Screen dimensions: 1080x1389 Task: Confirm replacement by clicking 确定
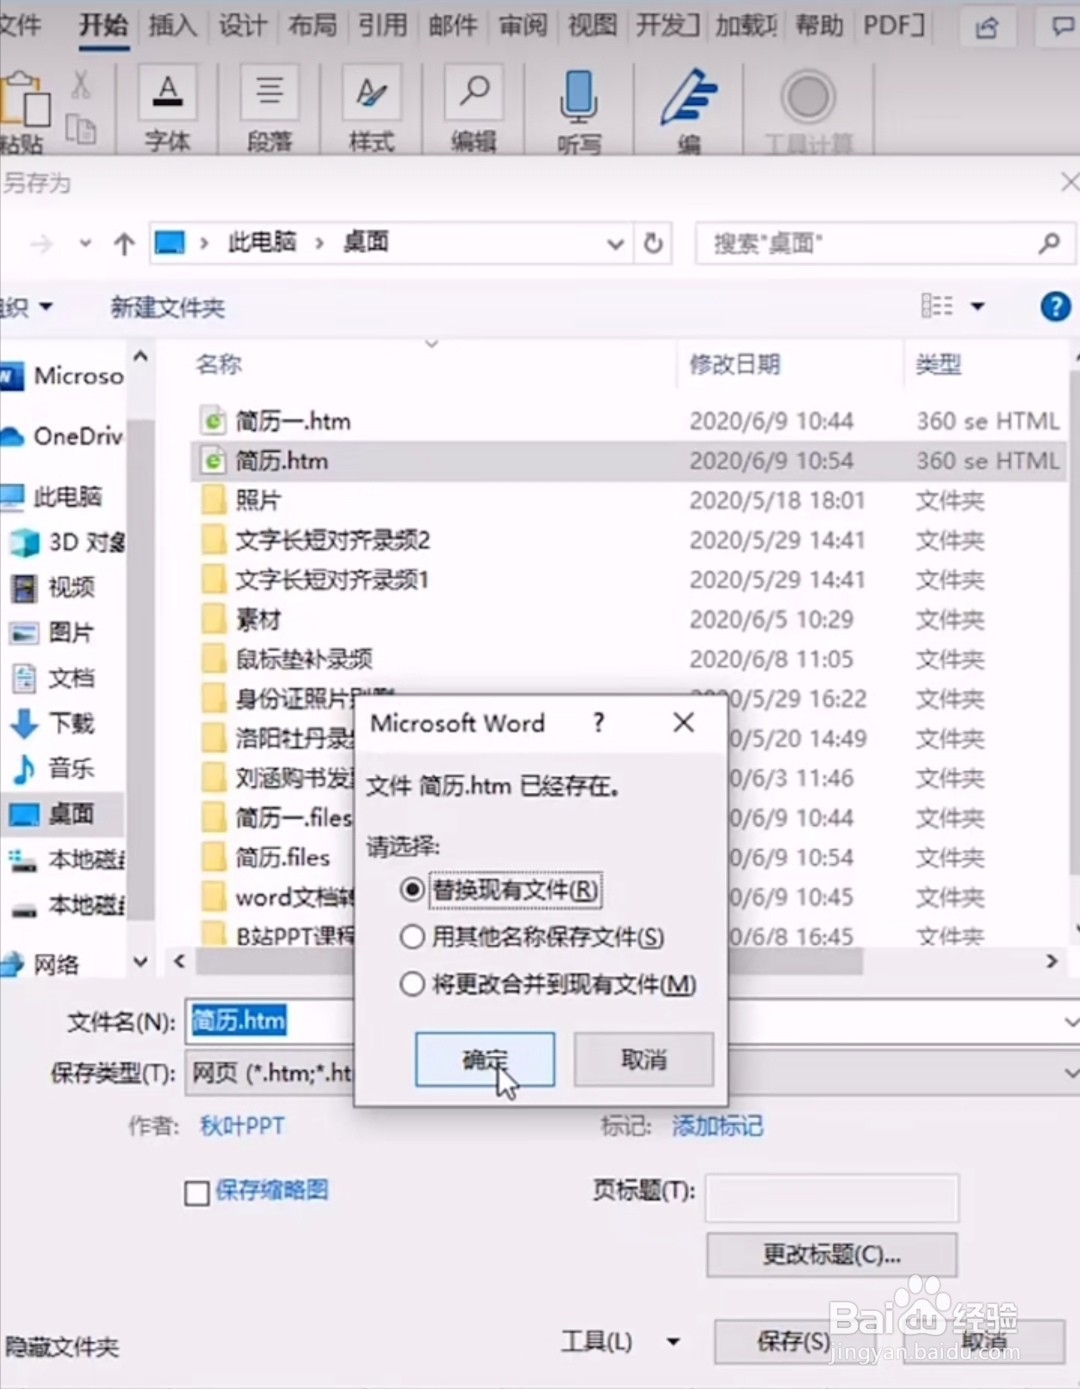485,1059
